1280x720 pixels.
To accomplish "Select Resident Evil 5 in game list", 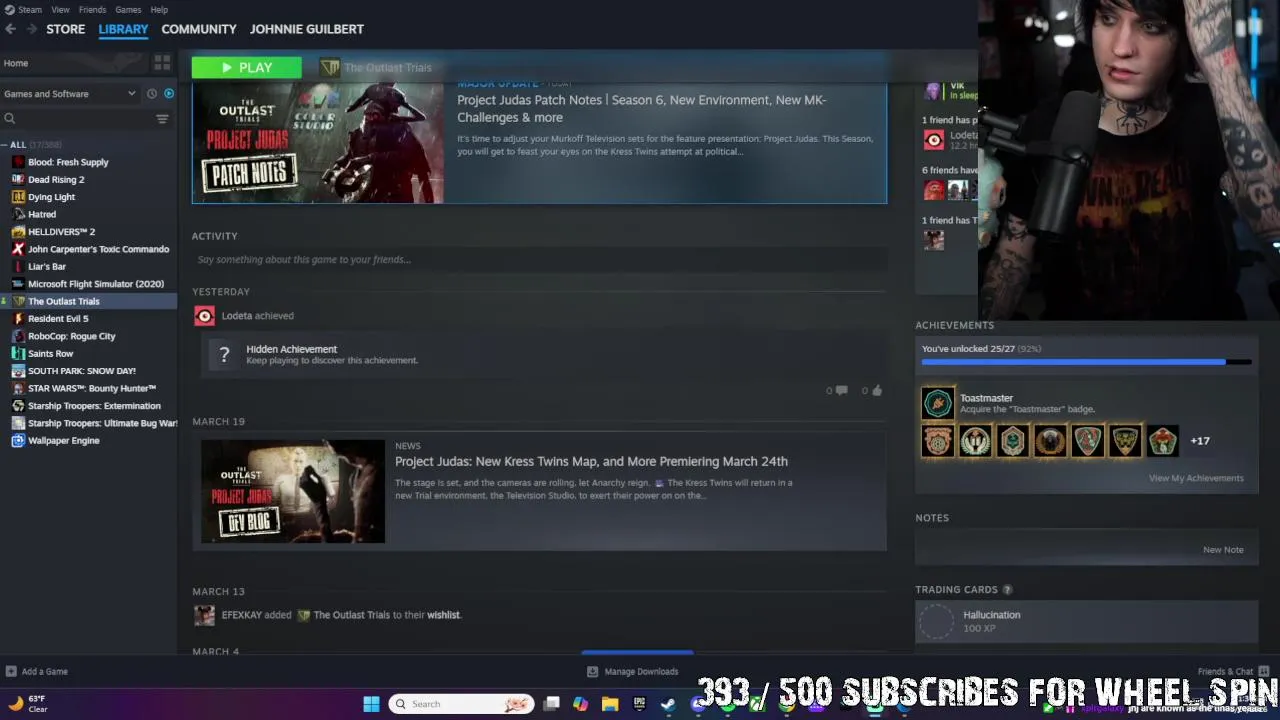I will [x=58, y=319].
